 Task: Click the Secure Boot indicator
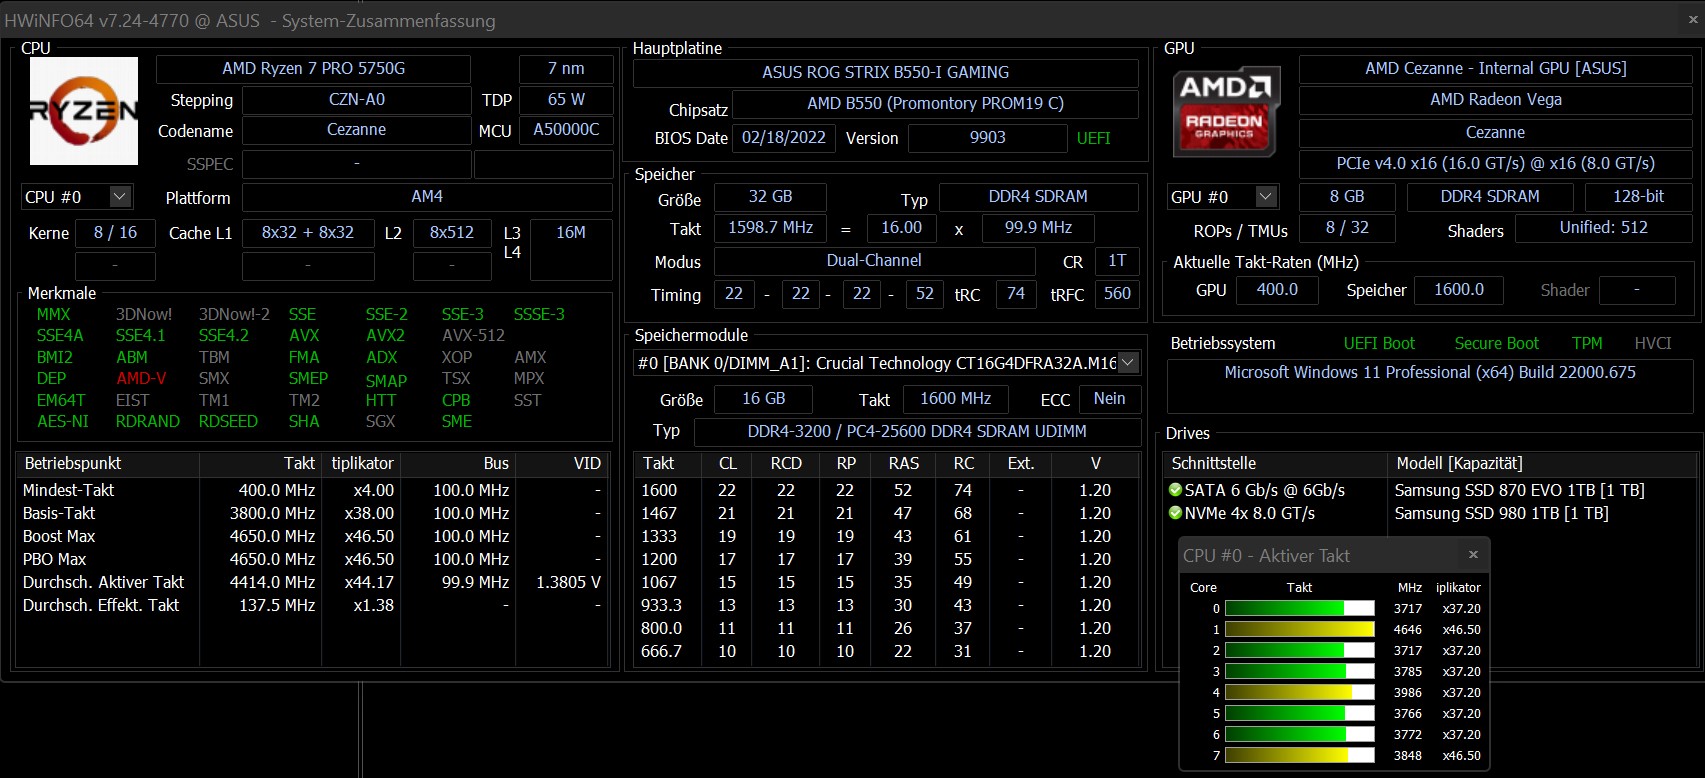[1496, 344]
